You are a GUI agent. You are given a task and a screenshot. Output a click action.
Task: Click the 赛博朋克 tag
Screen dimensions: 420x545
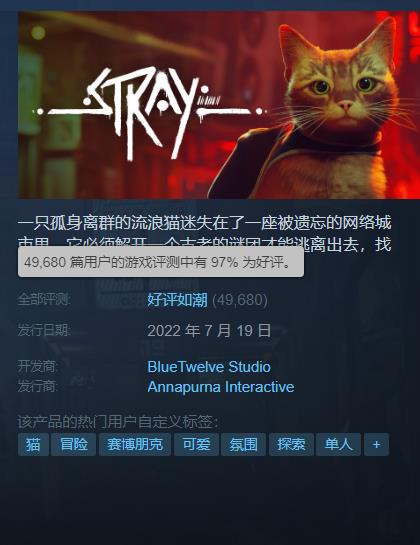coord(135,444)
